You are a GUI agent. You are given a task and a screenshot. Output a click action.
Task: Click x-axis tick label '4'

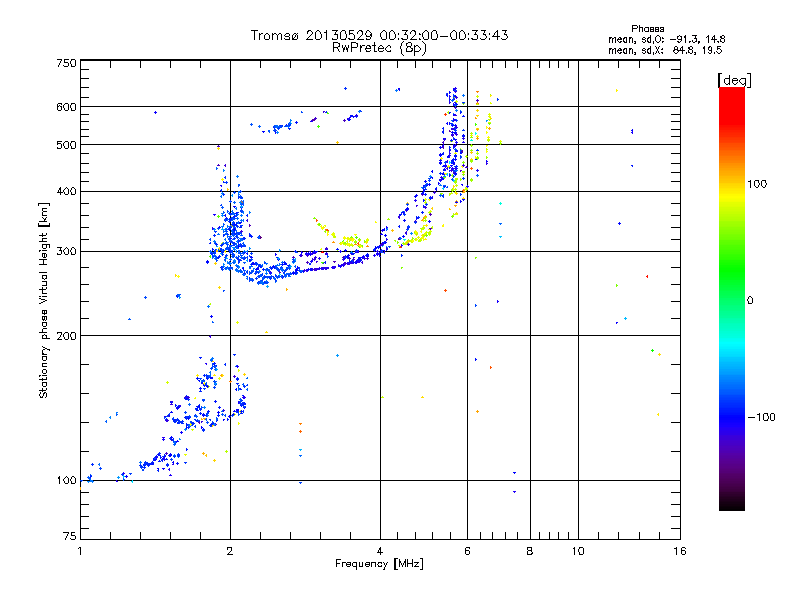[x=380, y=551]
